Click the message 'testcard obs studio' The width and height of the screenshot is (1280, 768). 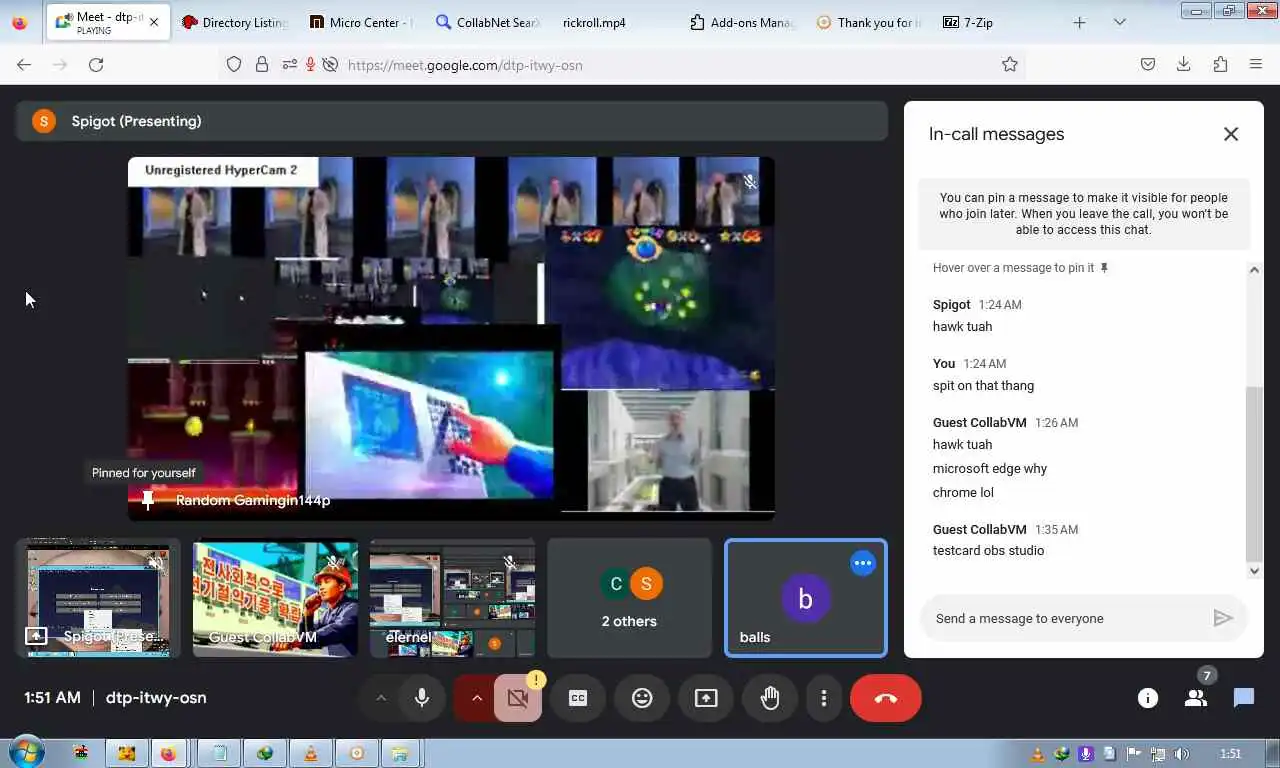pos(988,550)
